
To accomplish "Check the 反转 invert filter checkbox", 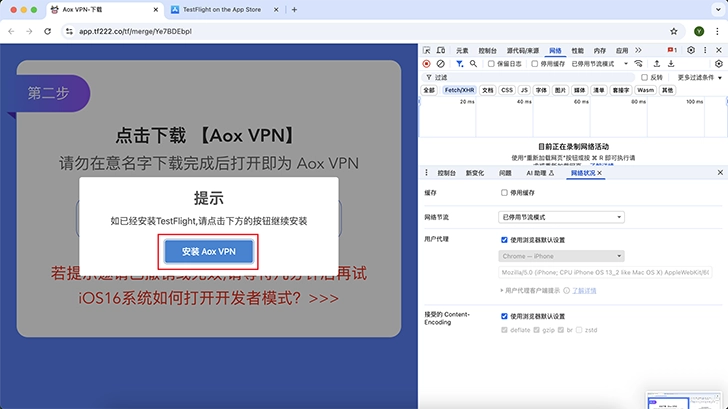I will pyautogui.click(x=644, y=77).
